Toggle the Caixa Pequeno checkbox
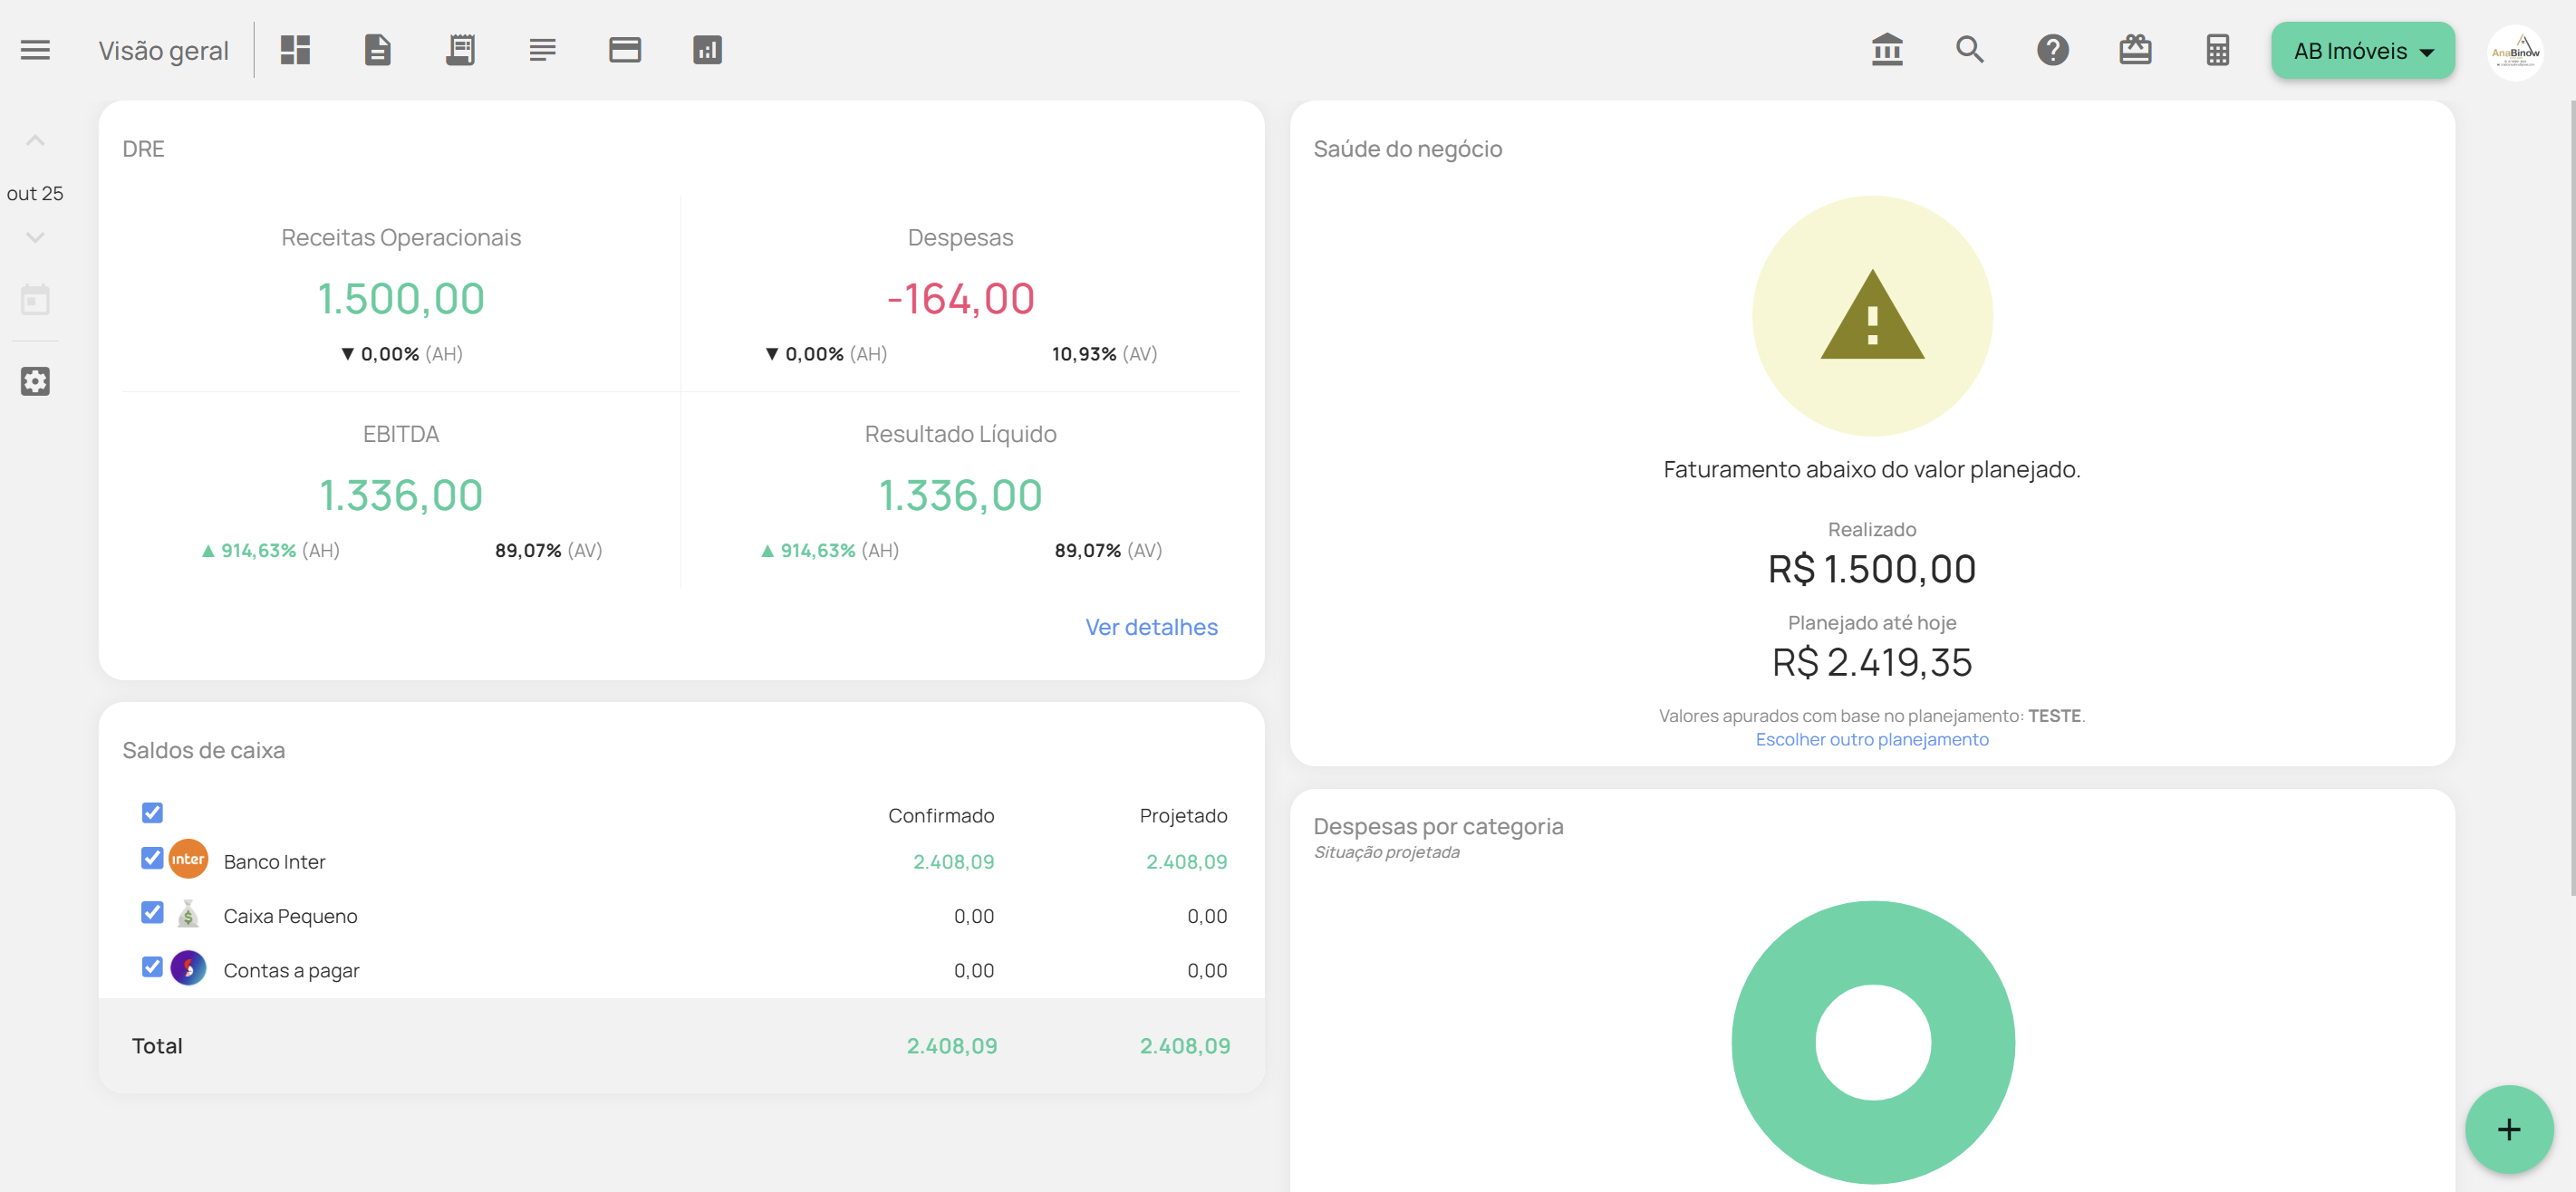 click(x=152, y=912)
